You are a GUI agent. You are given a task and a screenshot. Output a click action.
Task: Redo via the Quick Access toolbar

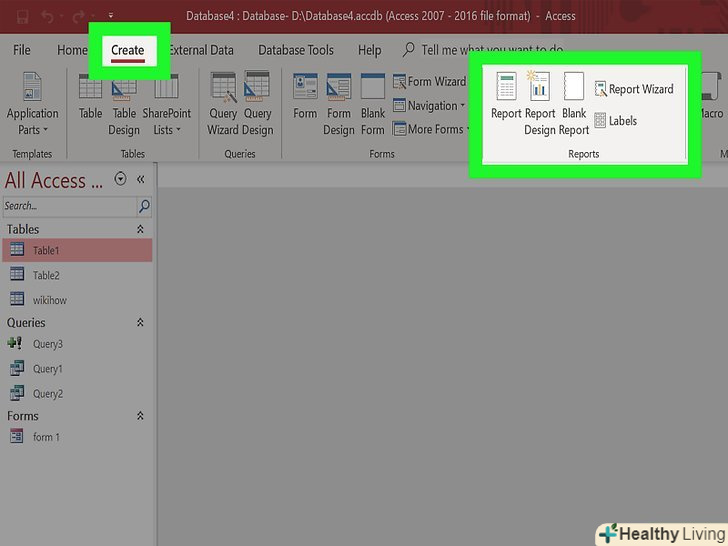point(78,17)
